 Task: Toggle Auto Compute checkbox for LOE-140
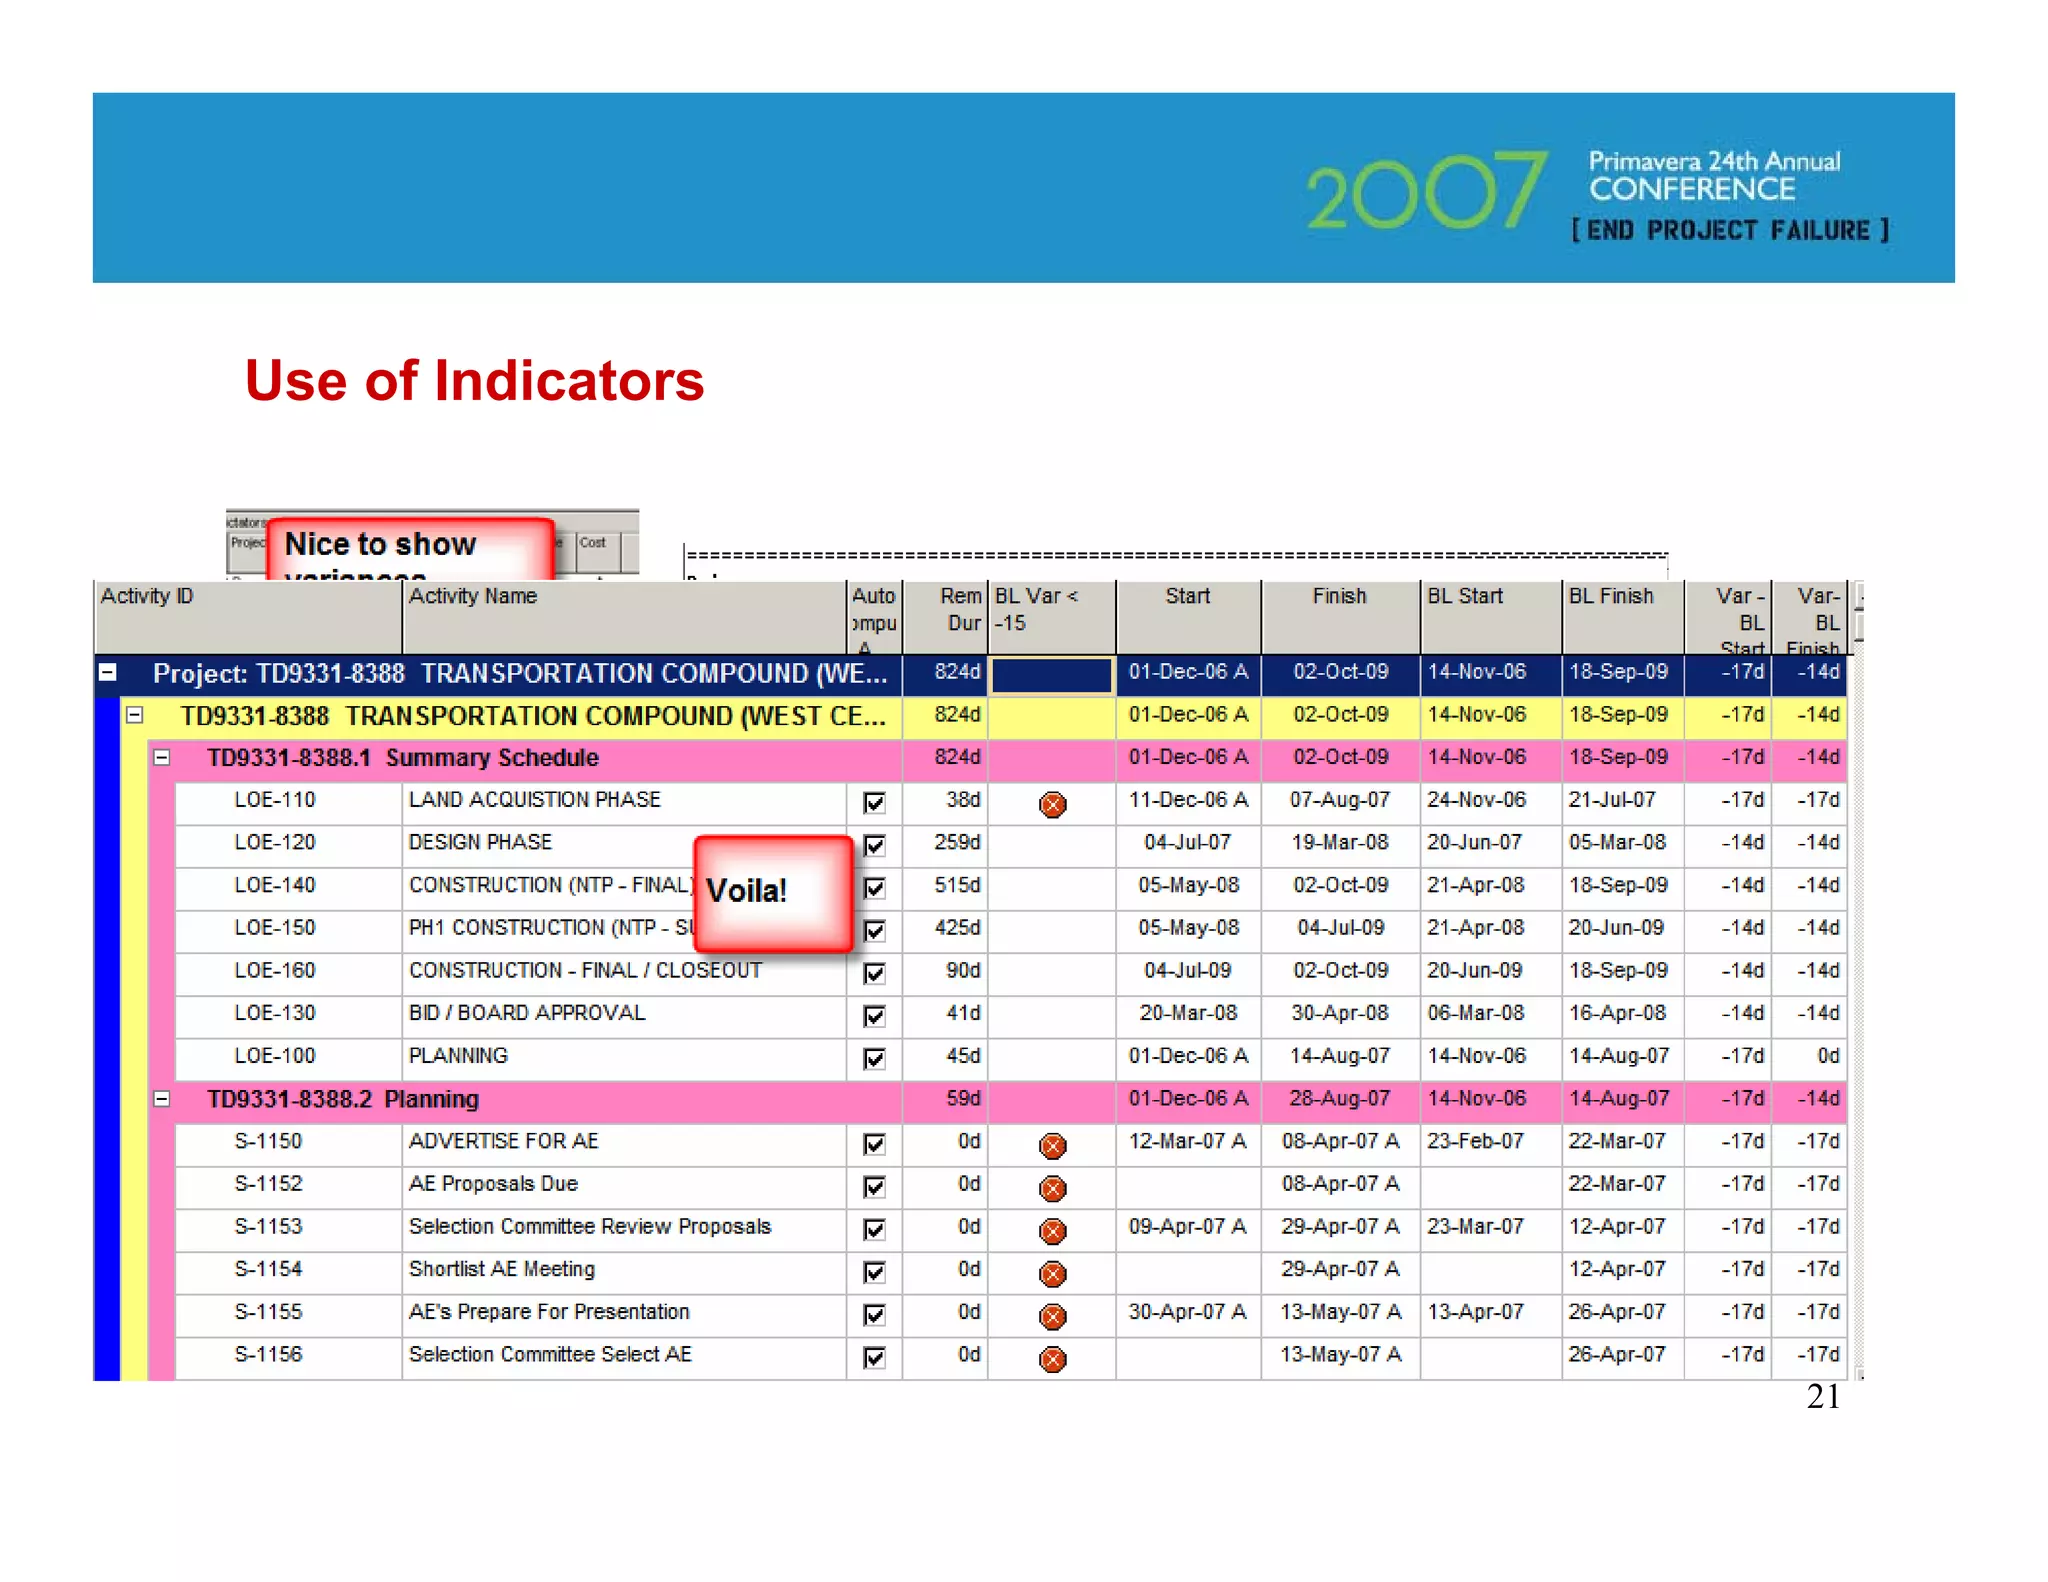coord(874,887)
